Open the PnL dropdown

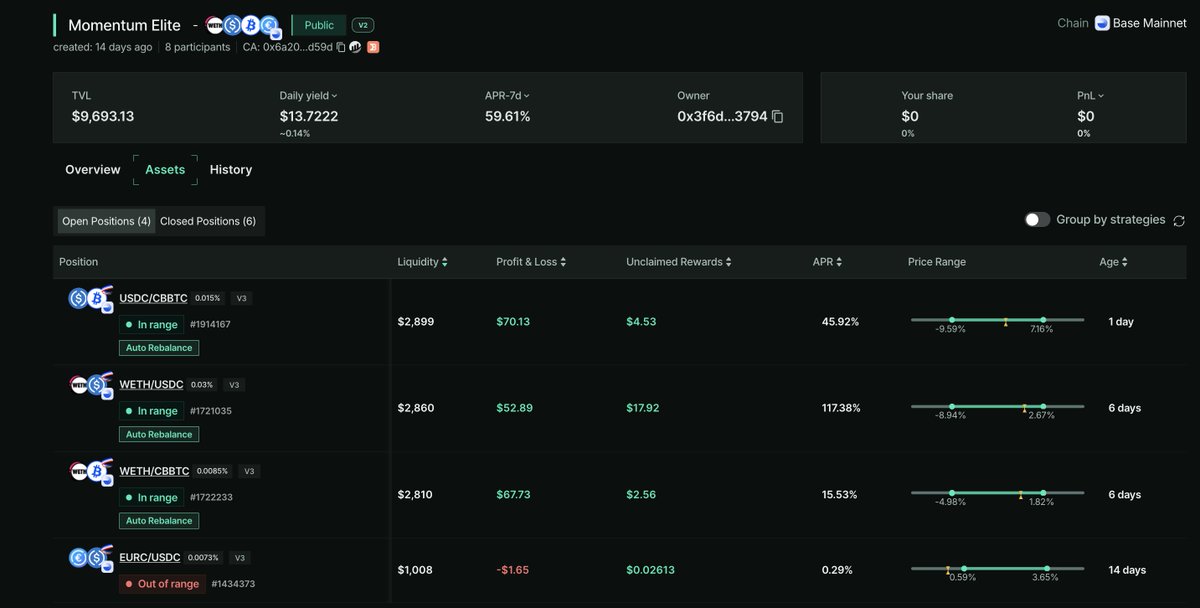(x=1091, y=96)
